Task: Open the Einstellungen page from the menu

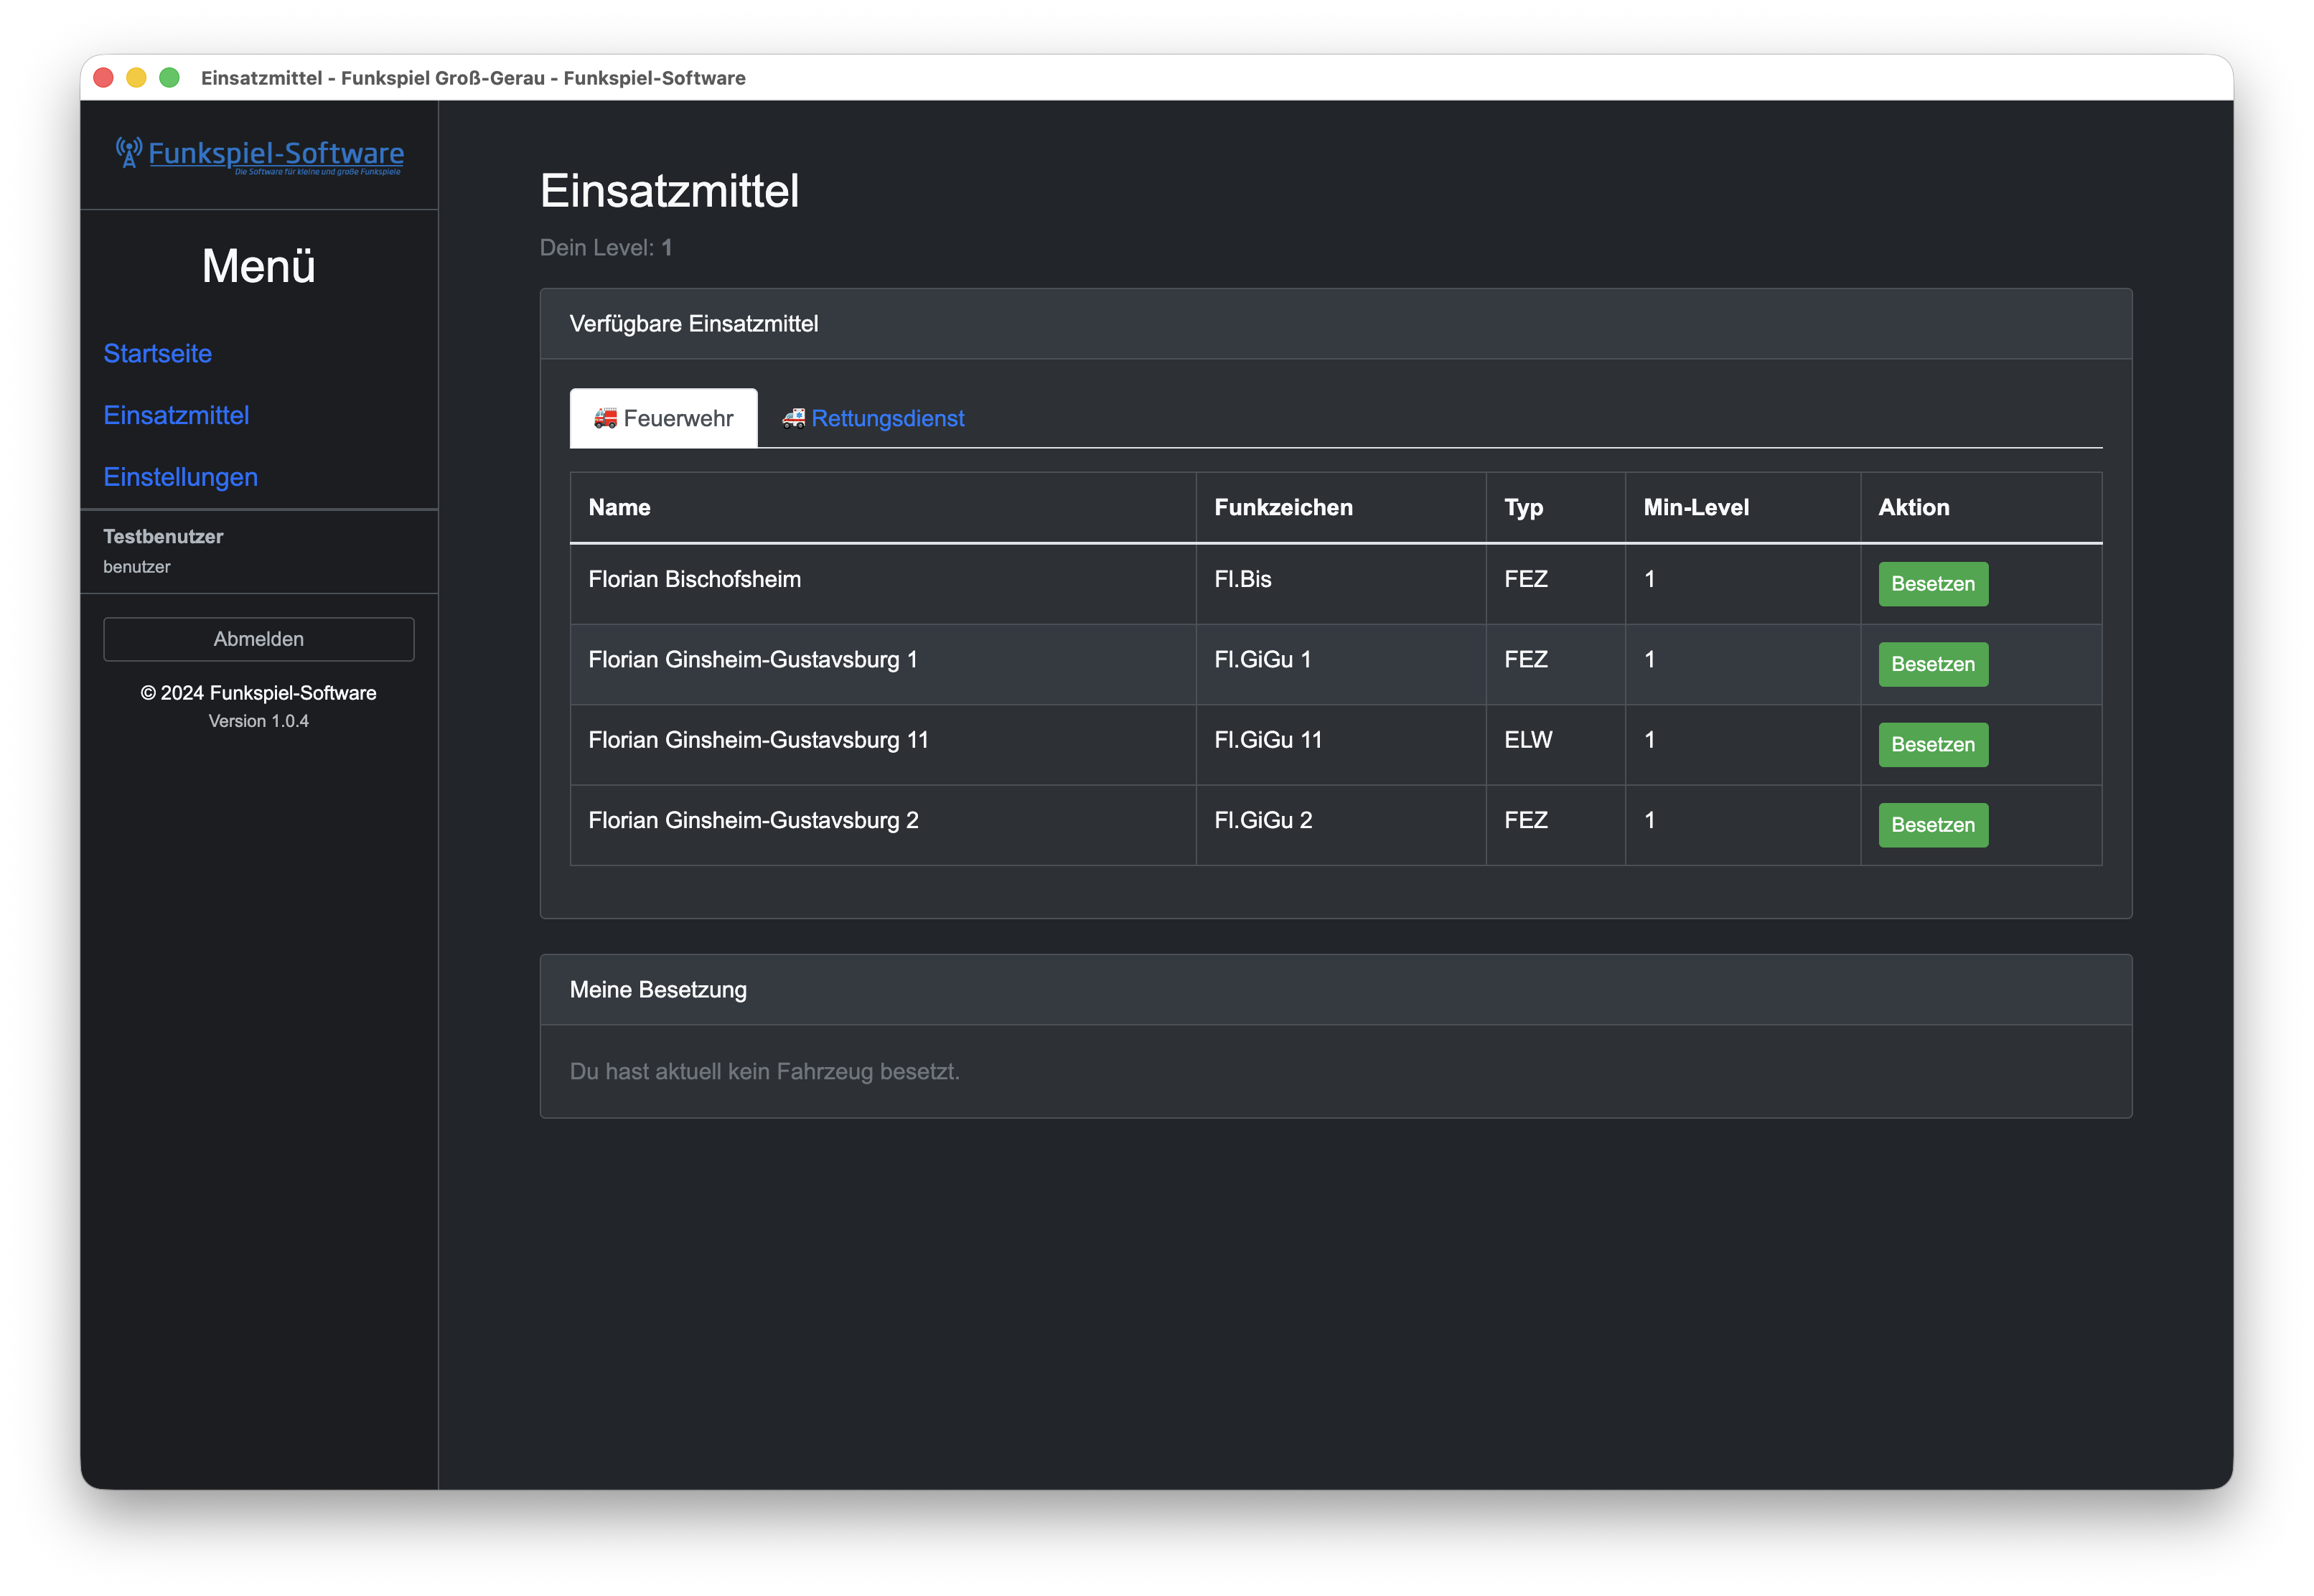Action: (180, 477)
